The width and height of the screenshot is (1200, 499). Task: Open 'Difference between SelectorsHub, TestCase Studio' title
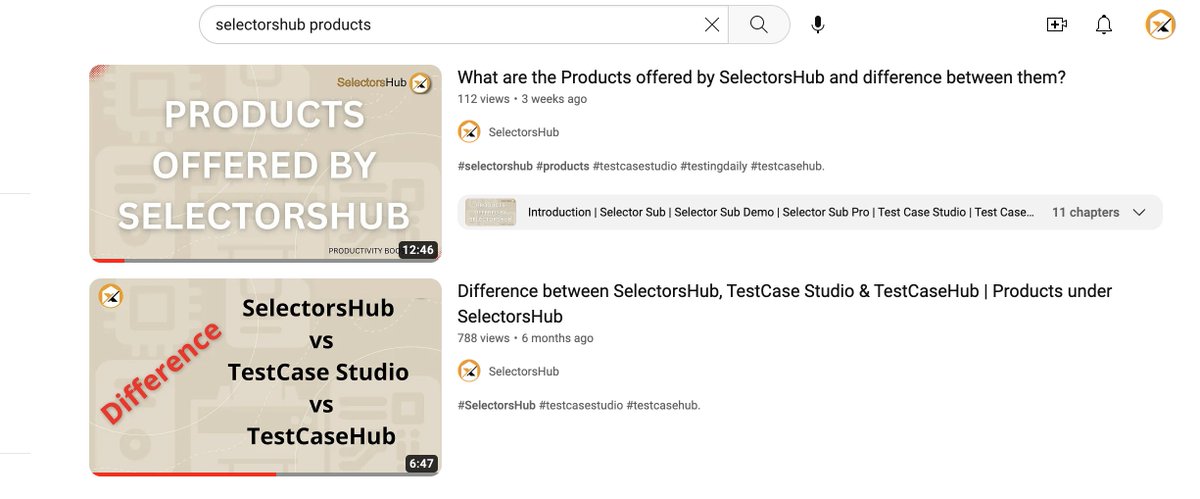tap(785, 303)
